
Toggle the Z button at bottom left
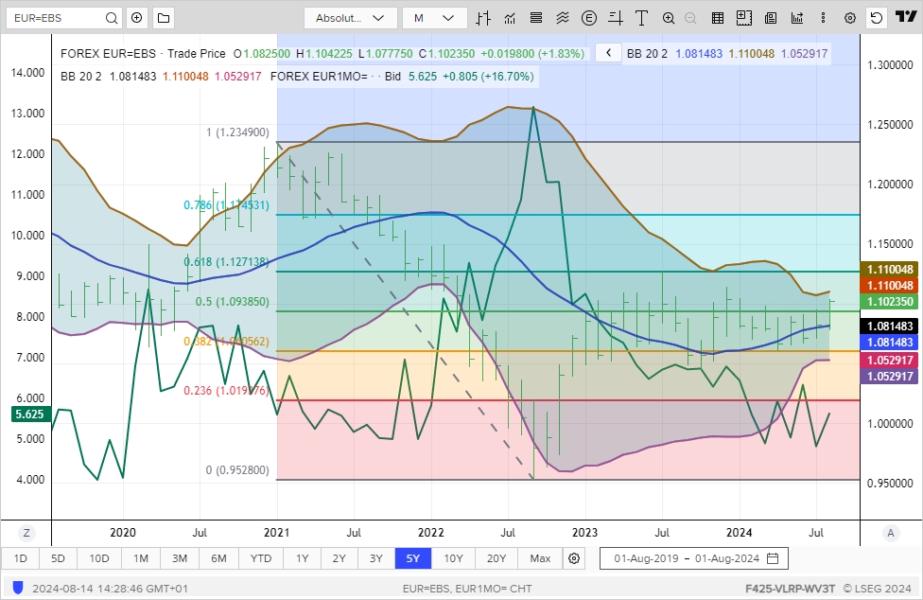coord(27,533)
